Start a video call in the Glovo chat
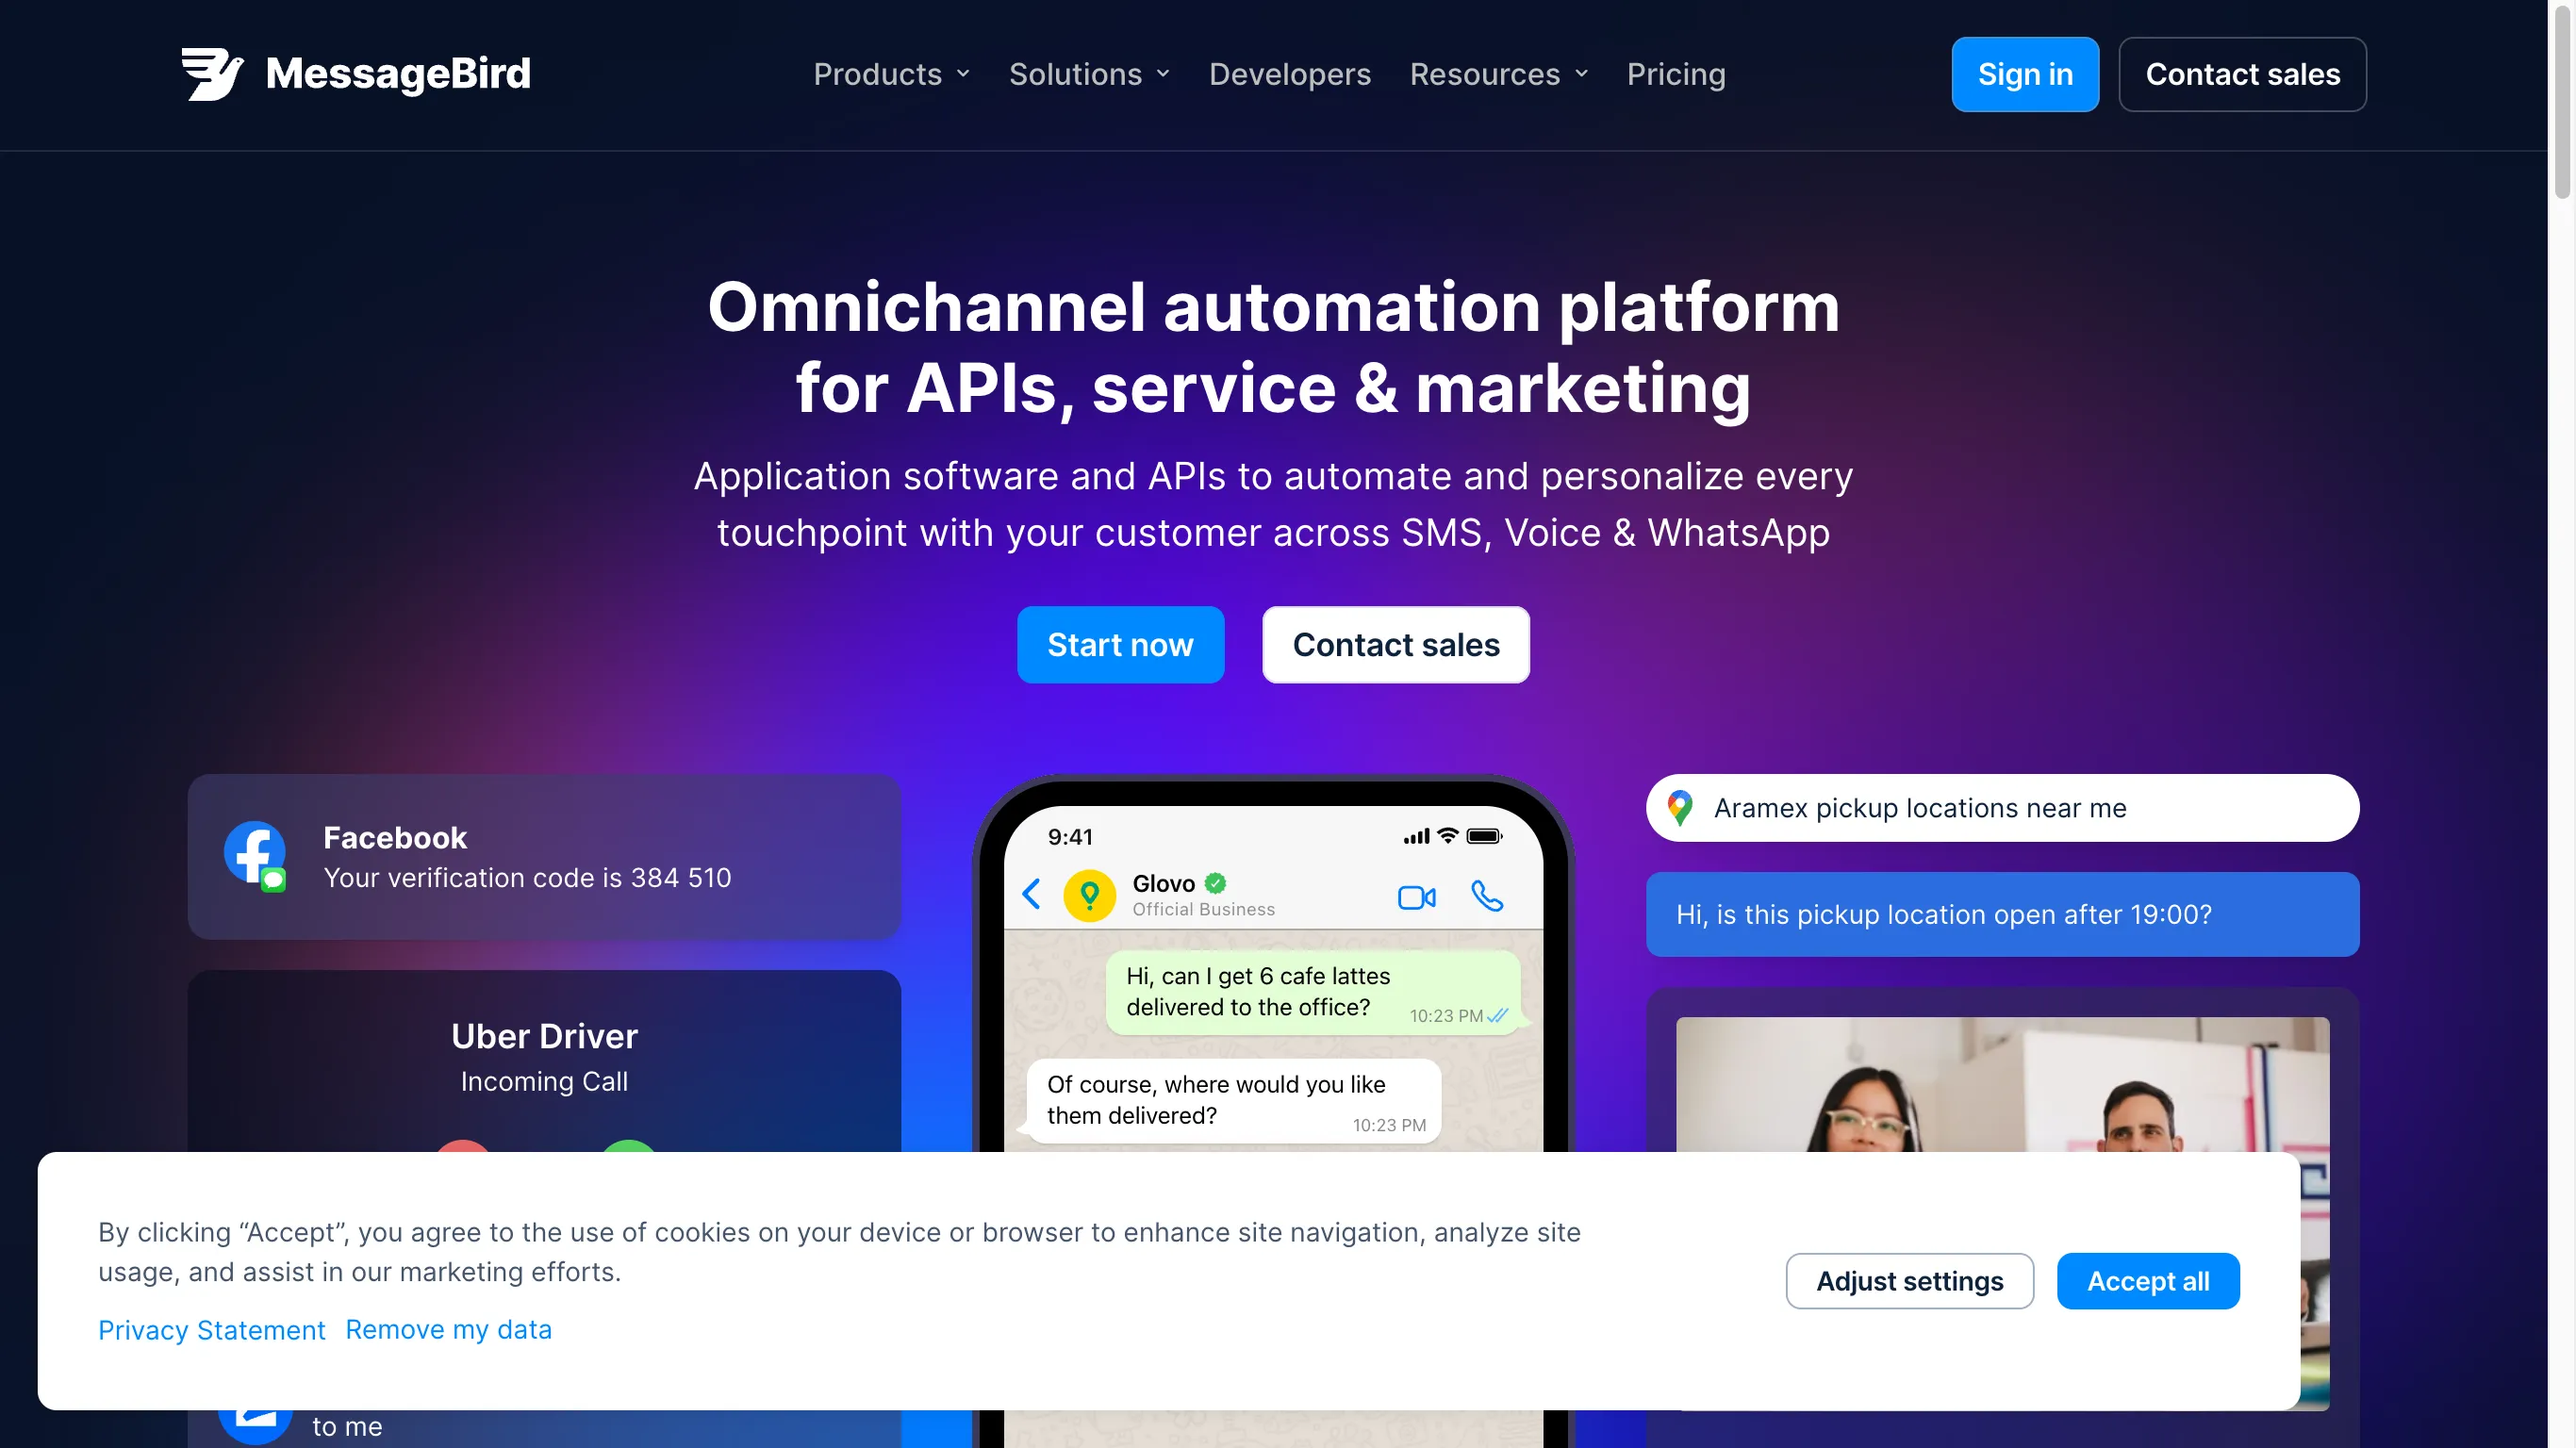 pyautogui.click(x=1417, y=897)
